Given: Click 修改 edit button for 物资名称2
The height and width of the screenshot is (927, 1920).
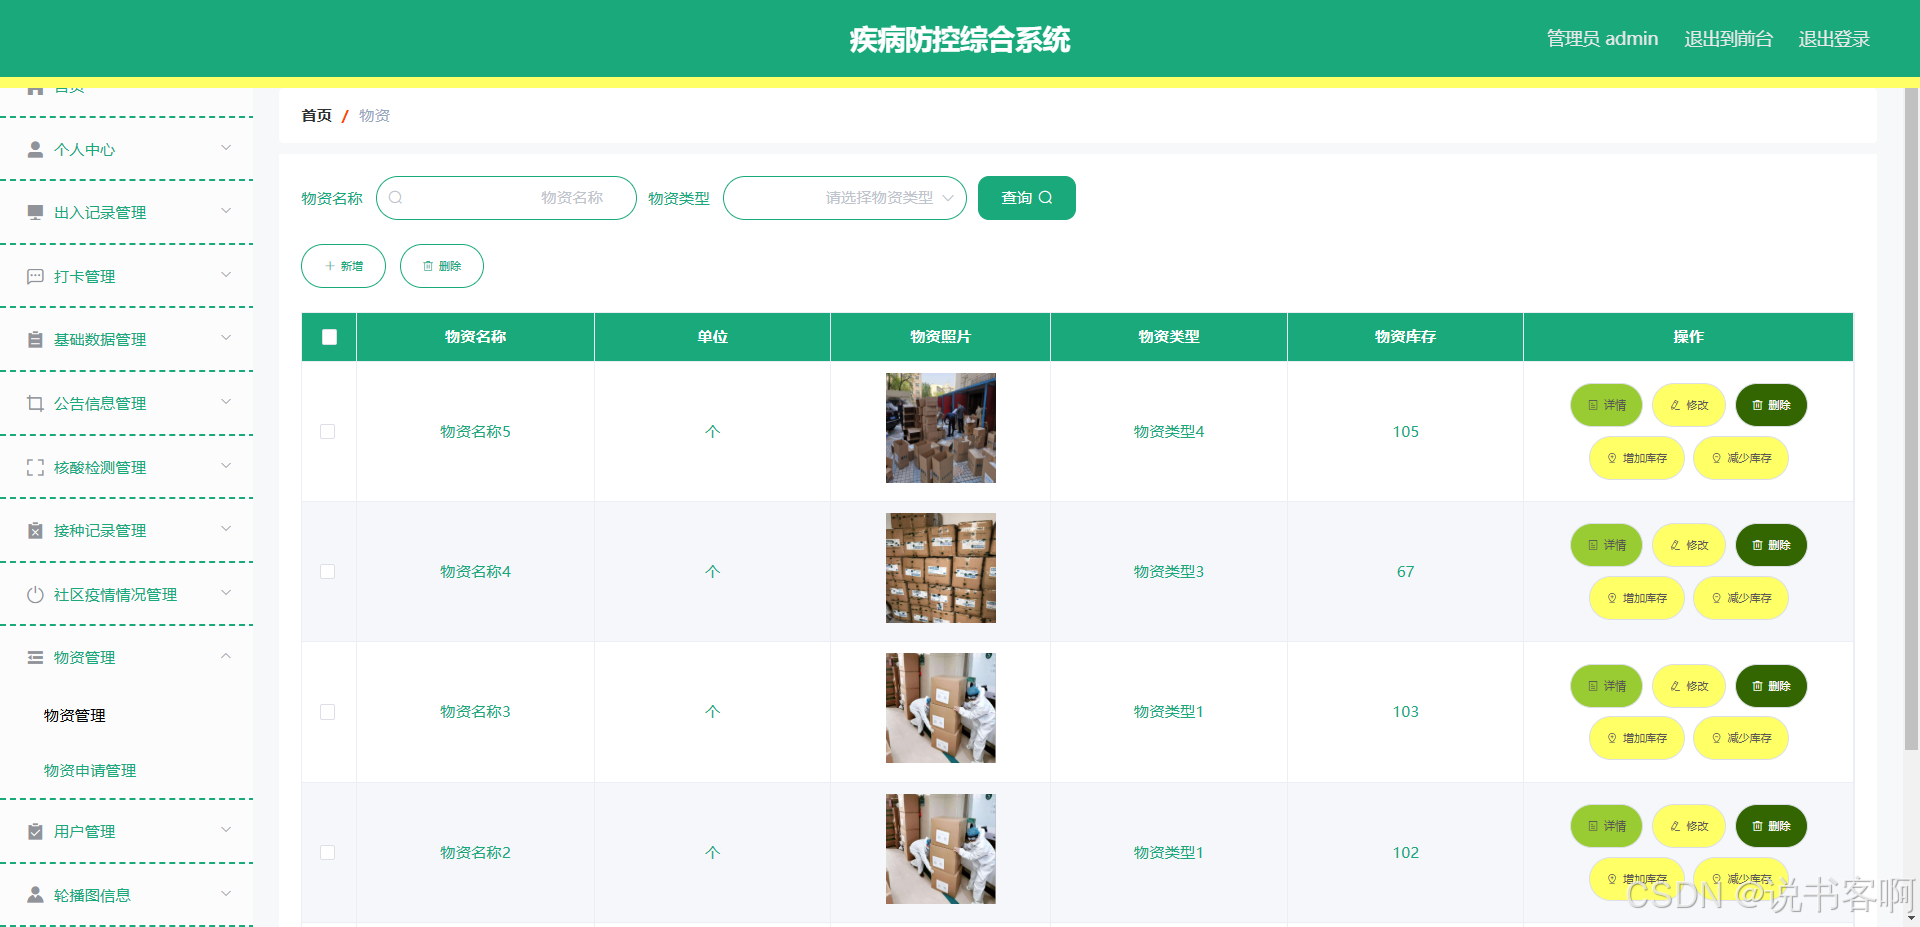Looking at the screenshot, I should (x=1688, y=826).
